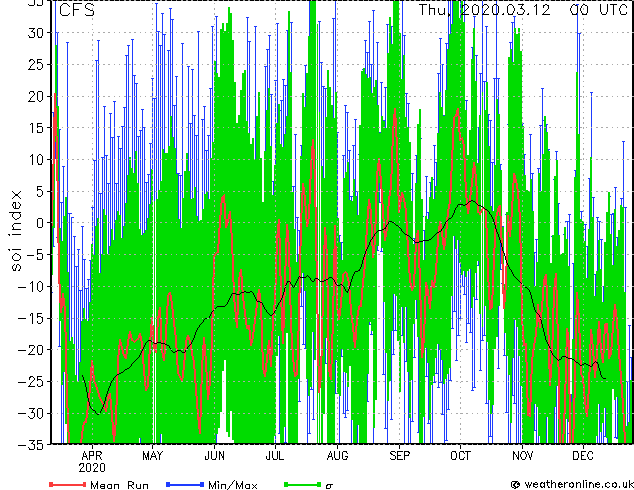This screenshot has height=490, width=634.
Task: Click the sigma symbol legend label
Action: (x=329, y=486)
